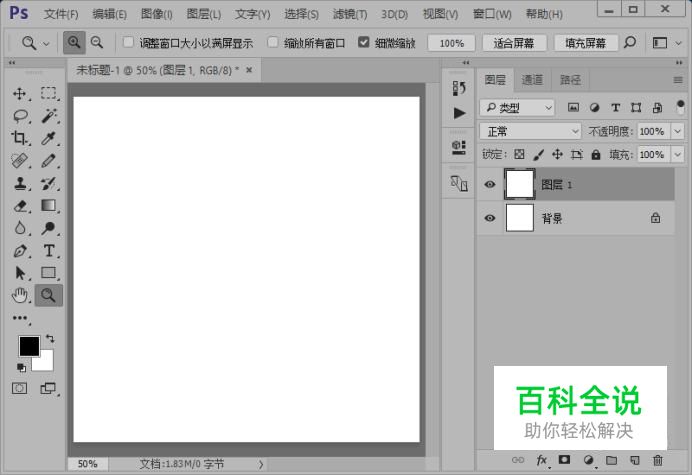Select the Rectangle shape tool

[x=49, y=273]
